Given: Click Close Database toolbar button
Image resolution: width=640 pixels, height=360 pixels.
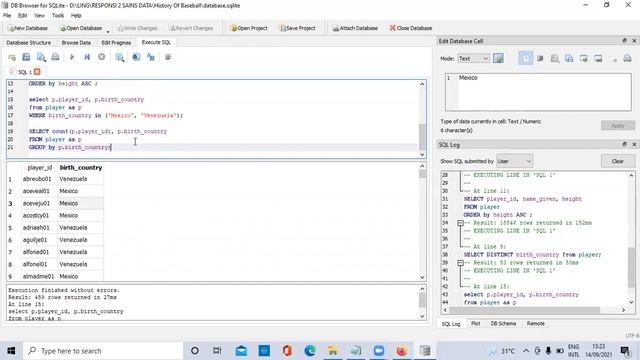Looking at the screenshot, I should [x=411, y=28].
